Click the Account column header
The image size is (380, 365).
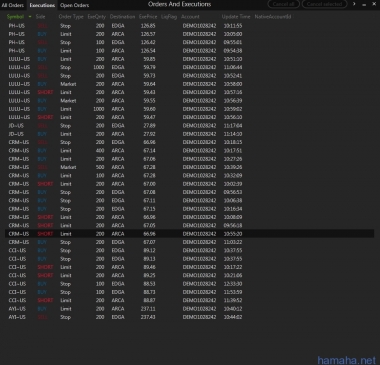pos(190,17)
